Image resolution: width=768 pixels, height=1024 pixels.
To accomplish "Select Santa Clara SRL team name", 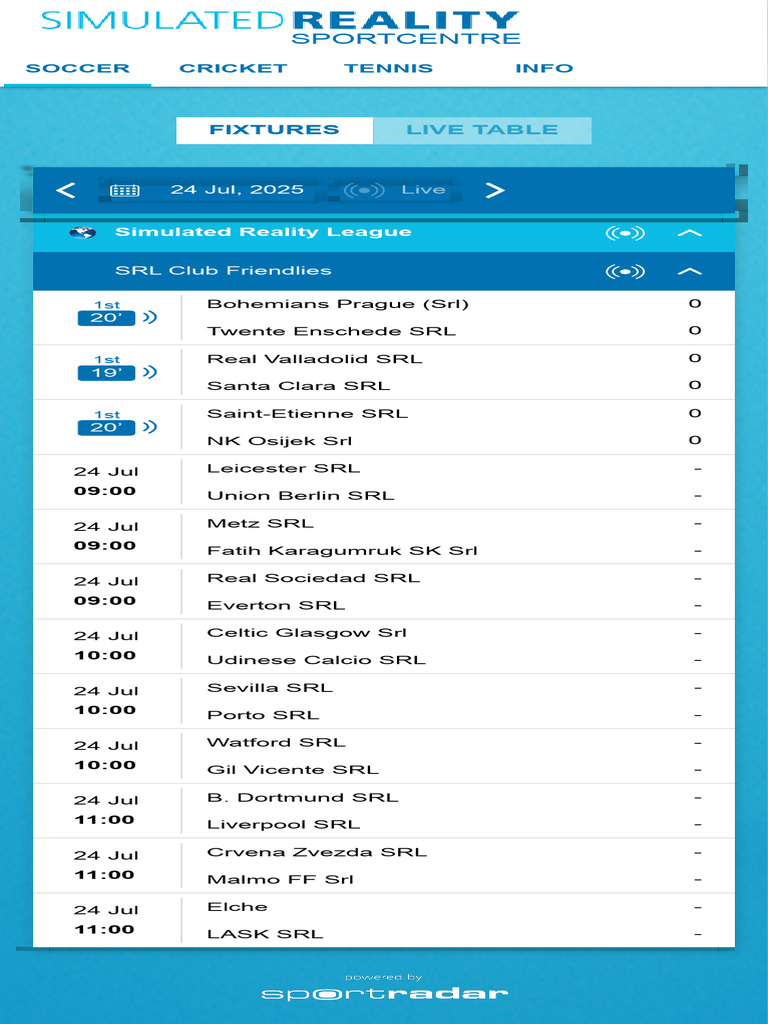I will (298, 386).
